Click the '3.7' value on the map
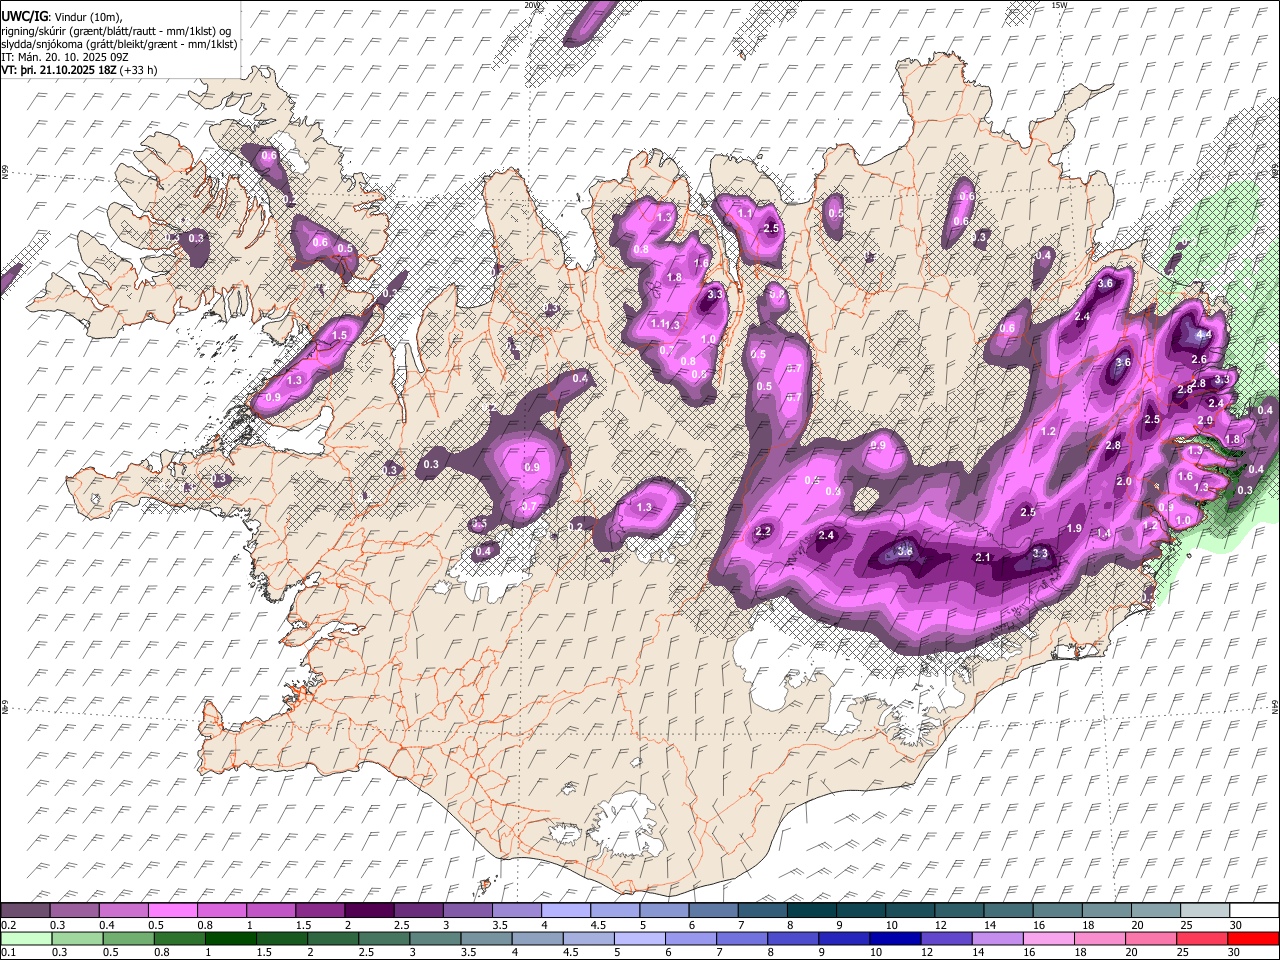Image resolution: width=1280 pixels, height=960 pixels. pos(530,507)
